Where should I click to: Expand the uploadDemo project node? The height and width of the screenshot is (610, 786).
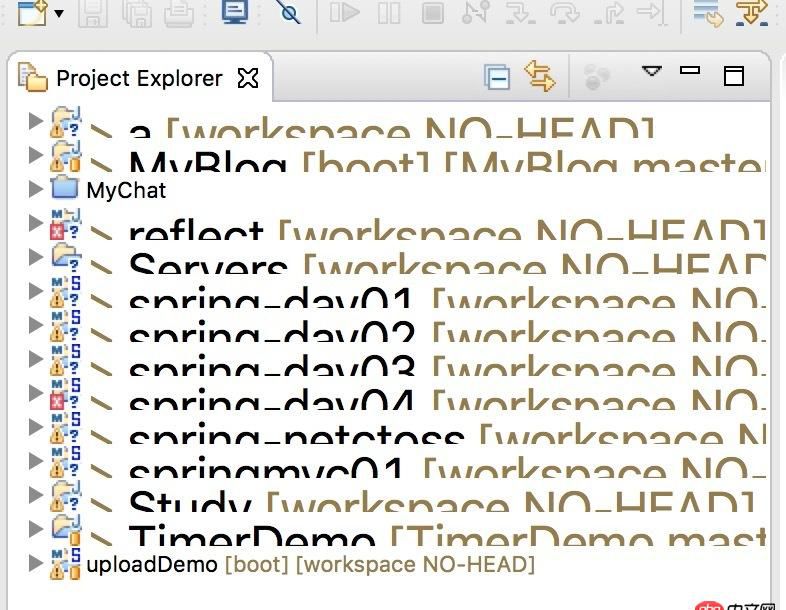(x=36, y=563)
